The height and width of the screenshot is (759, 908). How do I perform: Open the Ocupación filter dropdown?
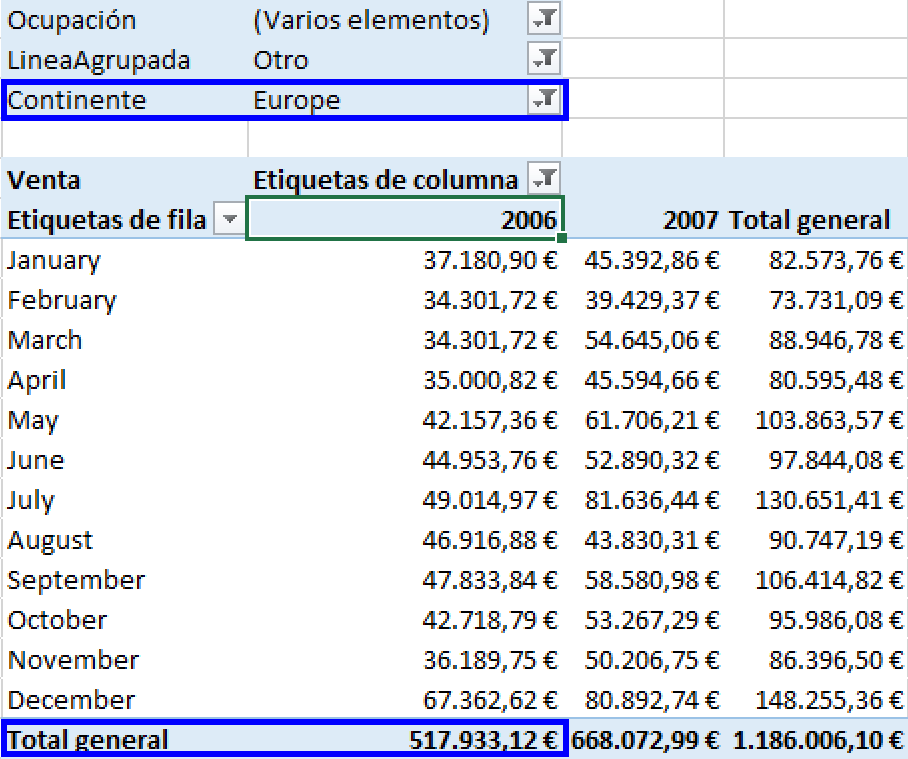tap(545, 20)
